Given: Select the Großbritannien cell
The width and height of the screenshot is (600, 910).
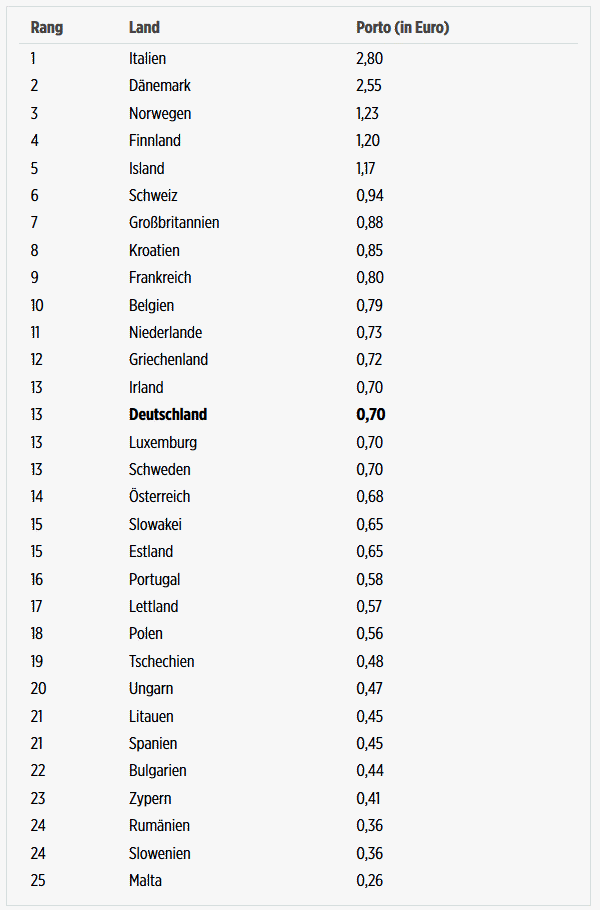Looking at the screenshot, I should pos(174,222).
